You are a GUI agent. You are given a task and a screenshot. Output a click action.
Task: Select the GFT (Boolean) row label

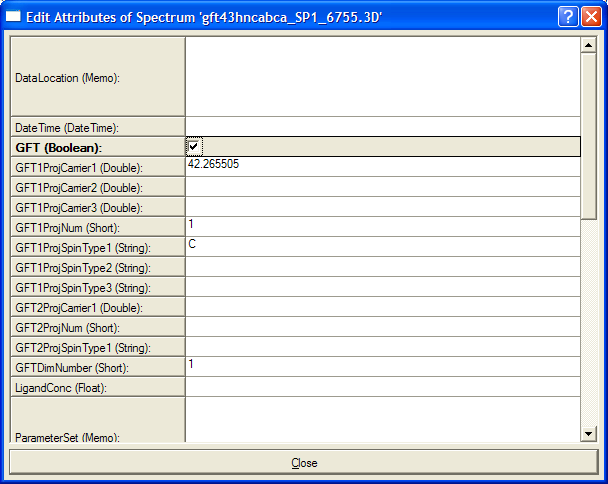tap(97, 147)
